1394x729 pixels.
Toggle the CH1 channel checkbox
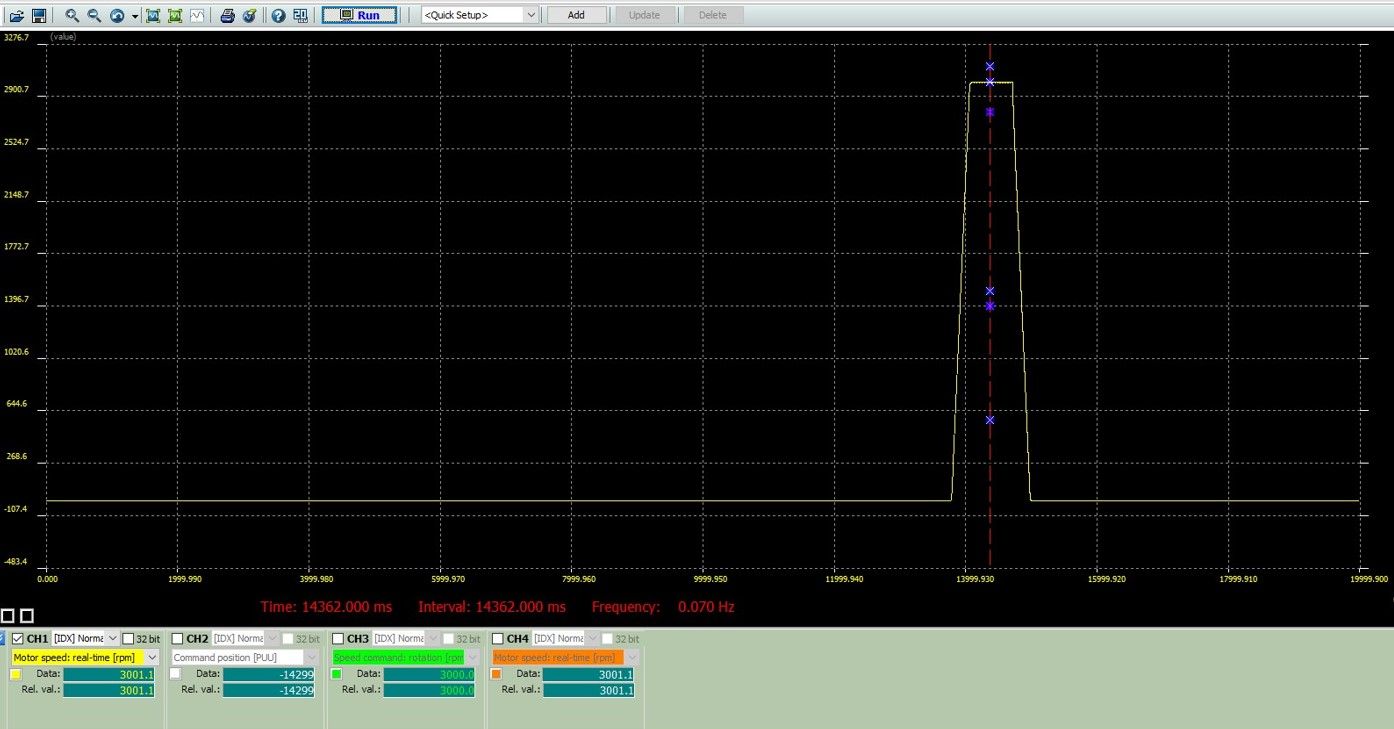pos(18,638)
